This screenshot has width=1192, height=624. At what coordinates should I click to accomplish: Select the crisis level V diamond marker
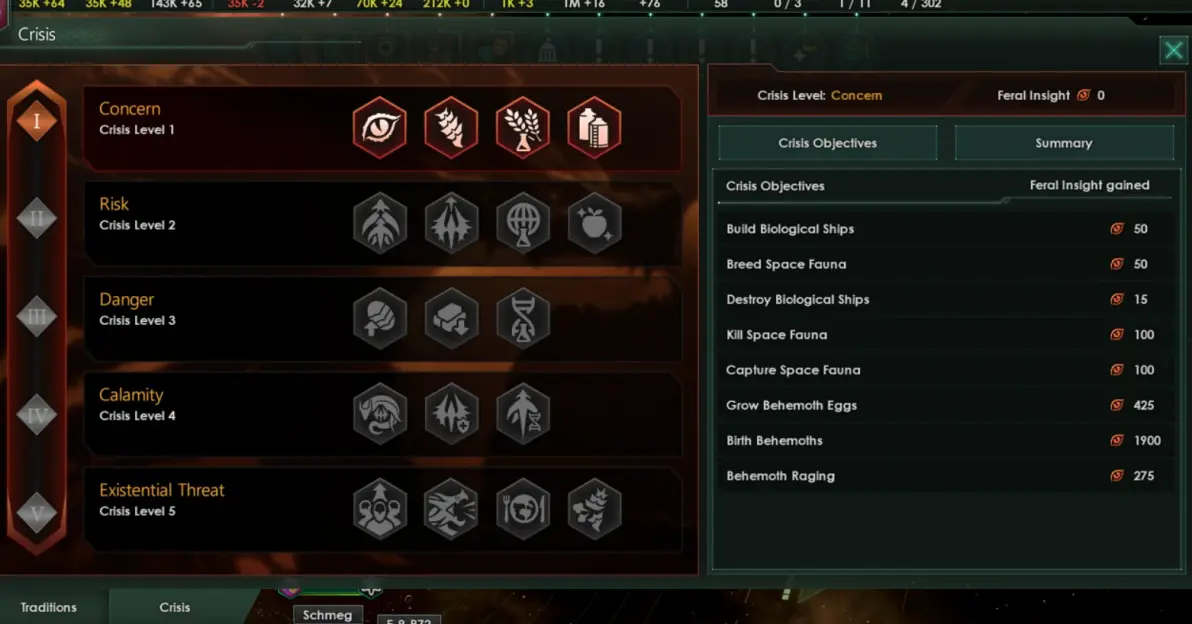[36, 515]
